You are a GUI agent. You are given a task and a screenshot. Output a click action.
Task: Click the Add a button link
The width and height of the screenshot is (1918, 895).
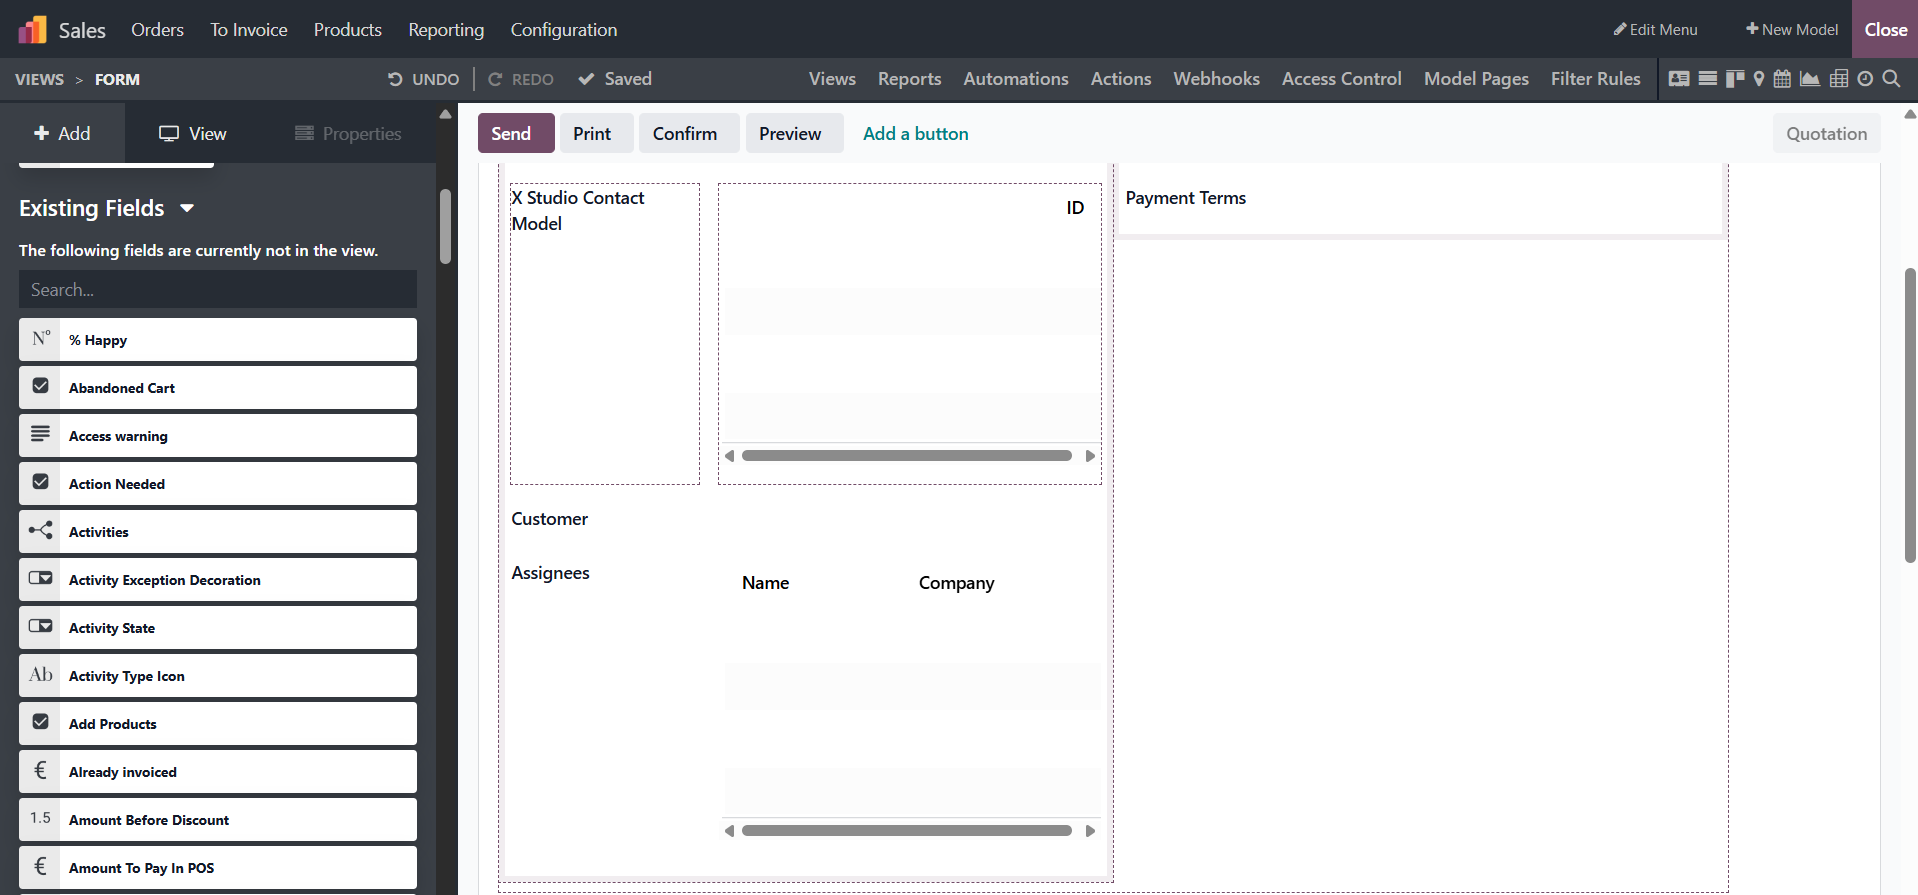(915, 134)
